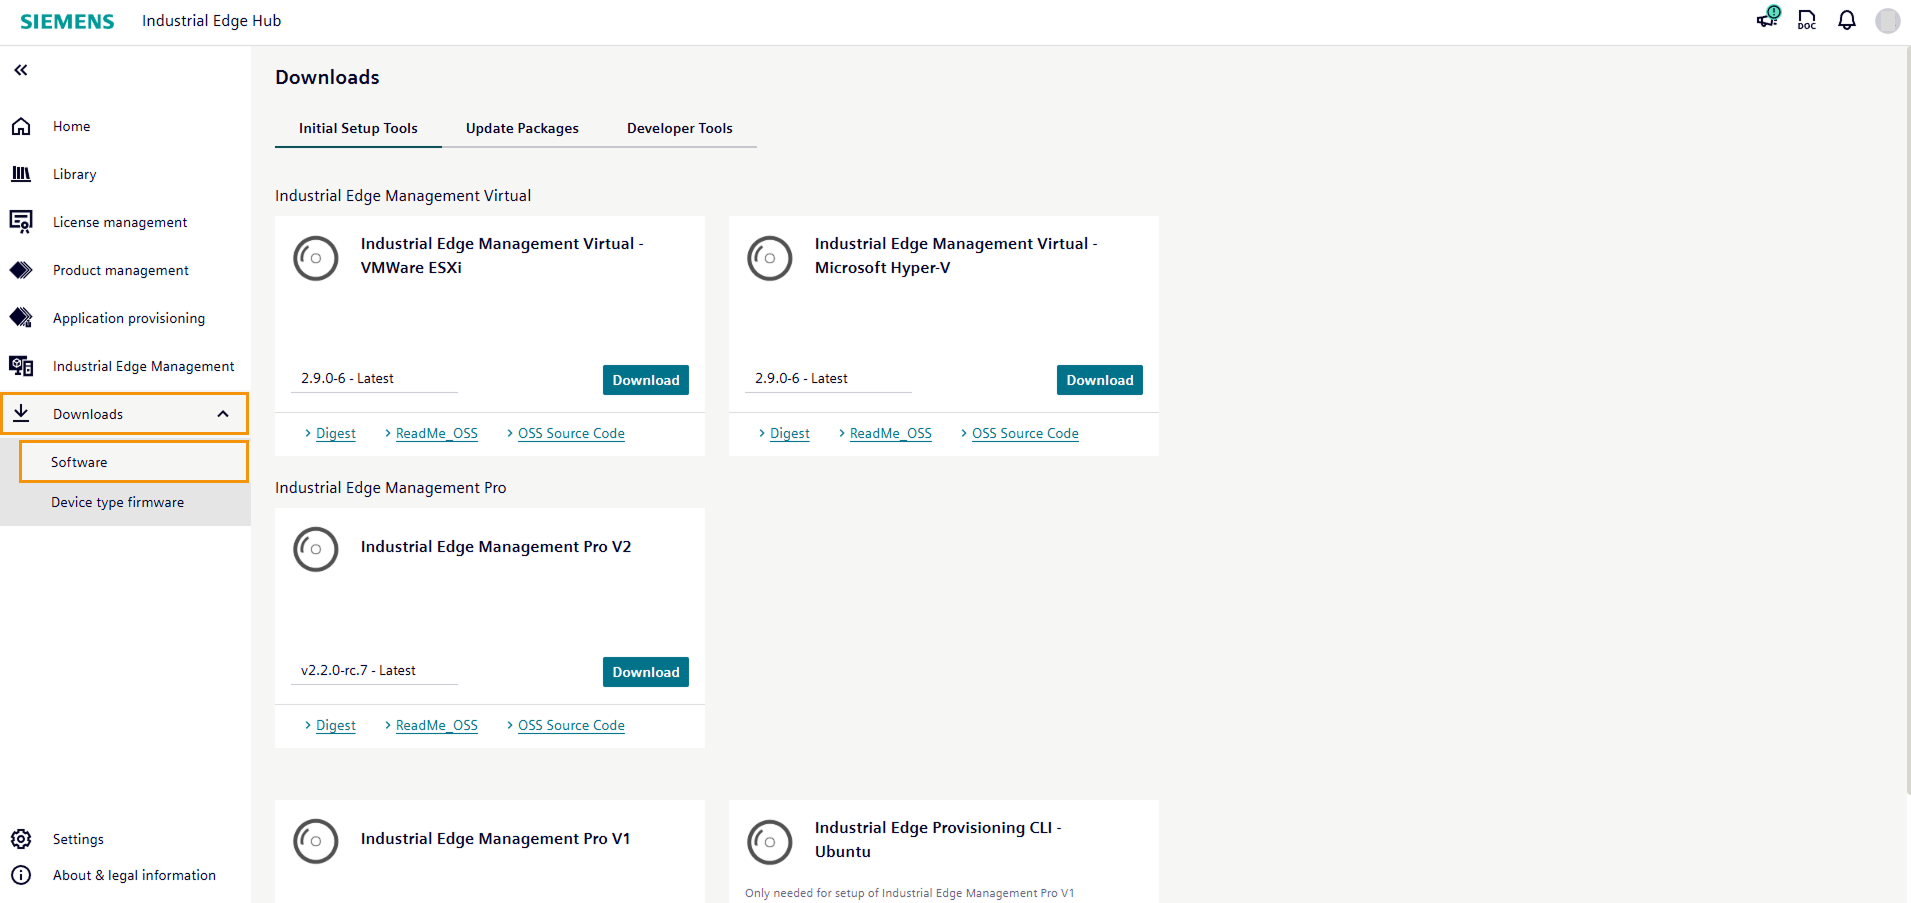Click the Industrial Edge Management Pro V2 title
Image resolution: width=1911 pixels, height=903 pixels.
tap(496, 547)
